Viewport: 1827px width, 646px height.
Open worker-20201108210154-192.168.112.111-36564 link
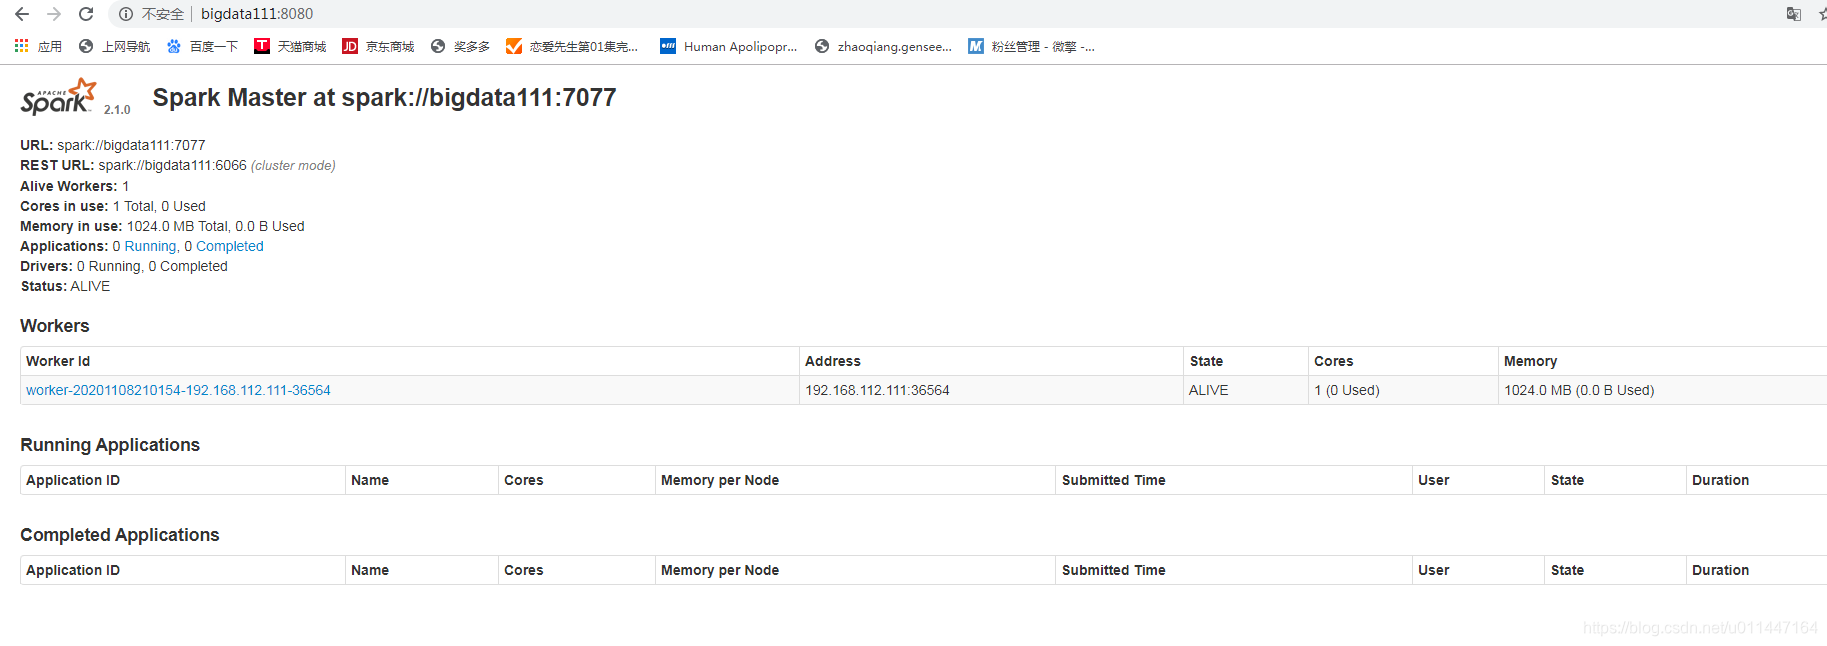pyautogui.click(x=178, y=390)
